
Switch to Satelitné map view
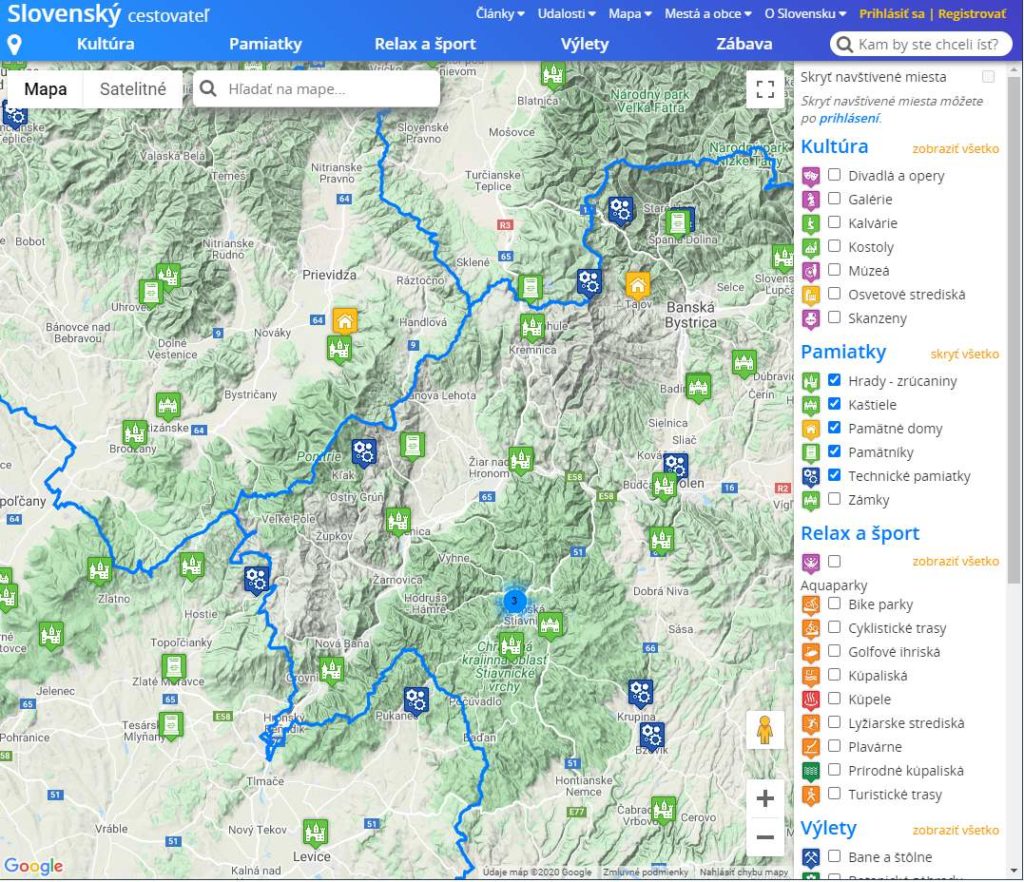[x=133, y=89]
